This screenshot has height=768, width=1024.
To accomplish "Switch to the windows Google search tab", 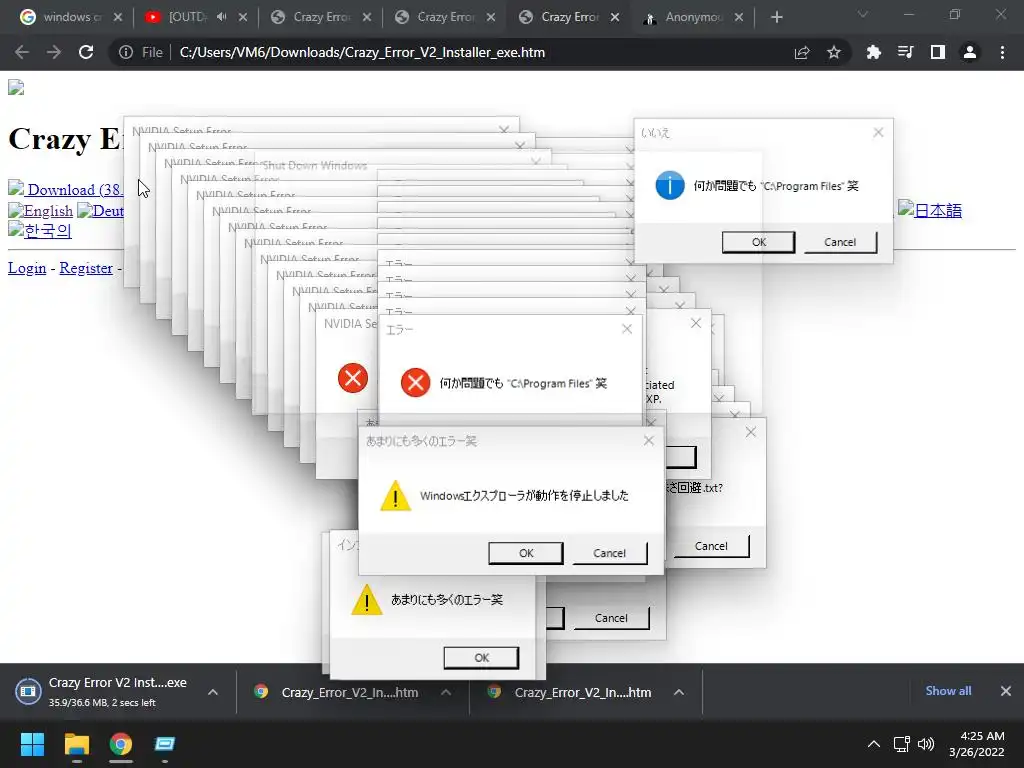I will [x=71, y=17].
